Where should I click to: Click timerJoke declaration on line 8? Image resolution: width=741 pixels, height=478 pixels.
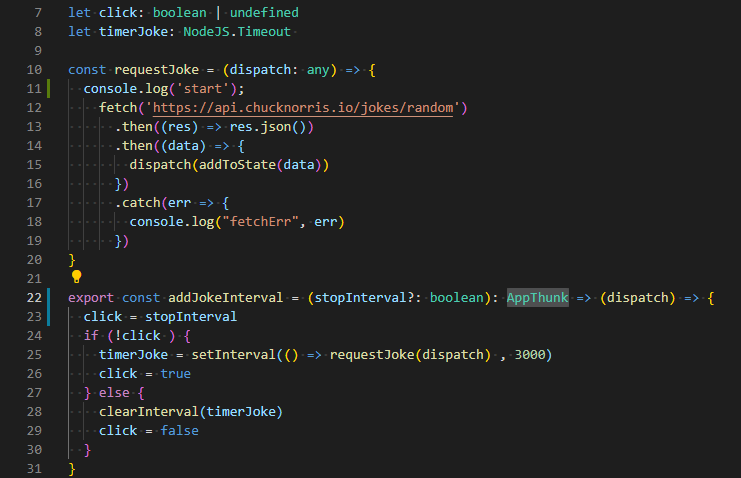tap(133, 32)
